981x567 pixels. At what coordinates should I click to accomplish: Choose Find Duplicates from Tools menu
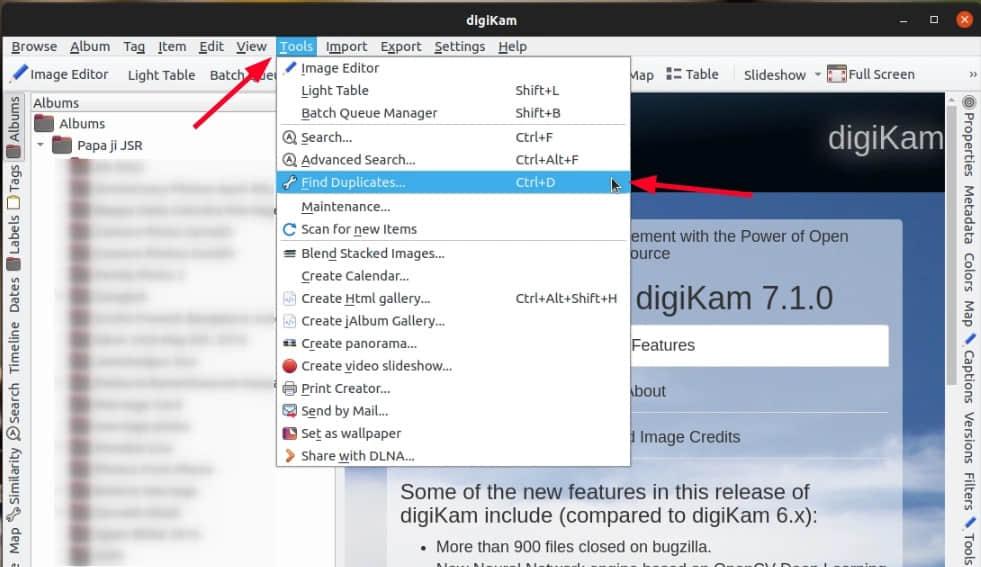[x=353, y=183]
